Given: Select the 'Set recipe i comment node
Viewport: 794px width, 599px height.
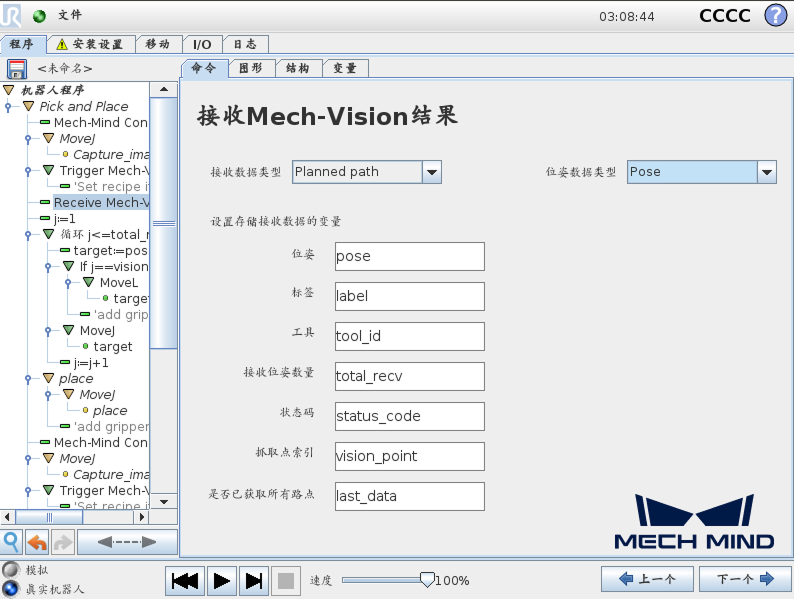Looking at the screenshot, I should [x=111, y=186].
